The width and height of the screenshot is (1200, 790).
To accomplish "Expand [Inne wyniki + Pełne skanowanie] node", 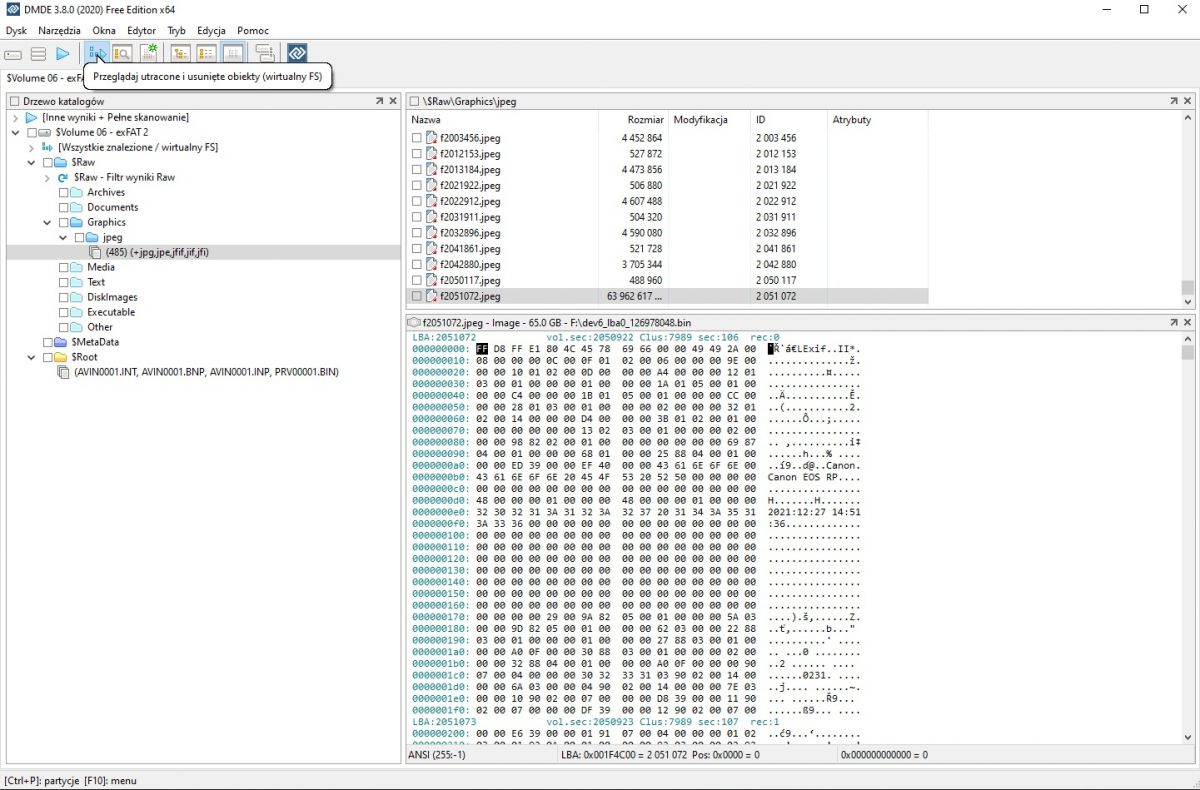I will (x=15, y=117).
